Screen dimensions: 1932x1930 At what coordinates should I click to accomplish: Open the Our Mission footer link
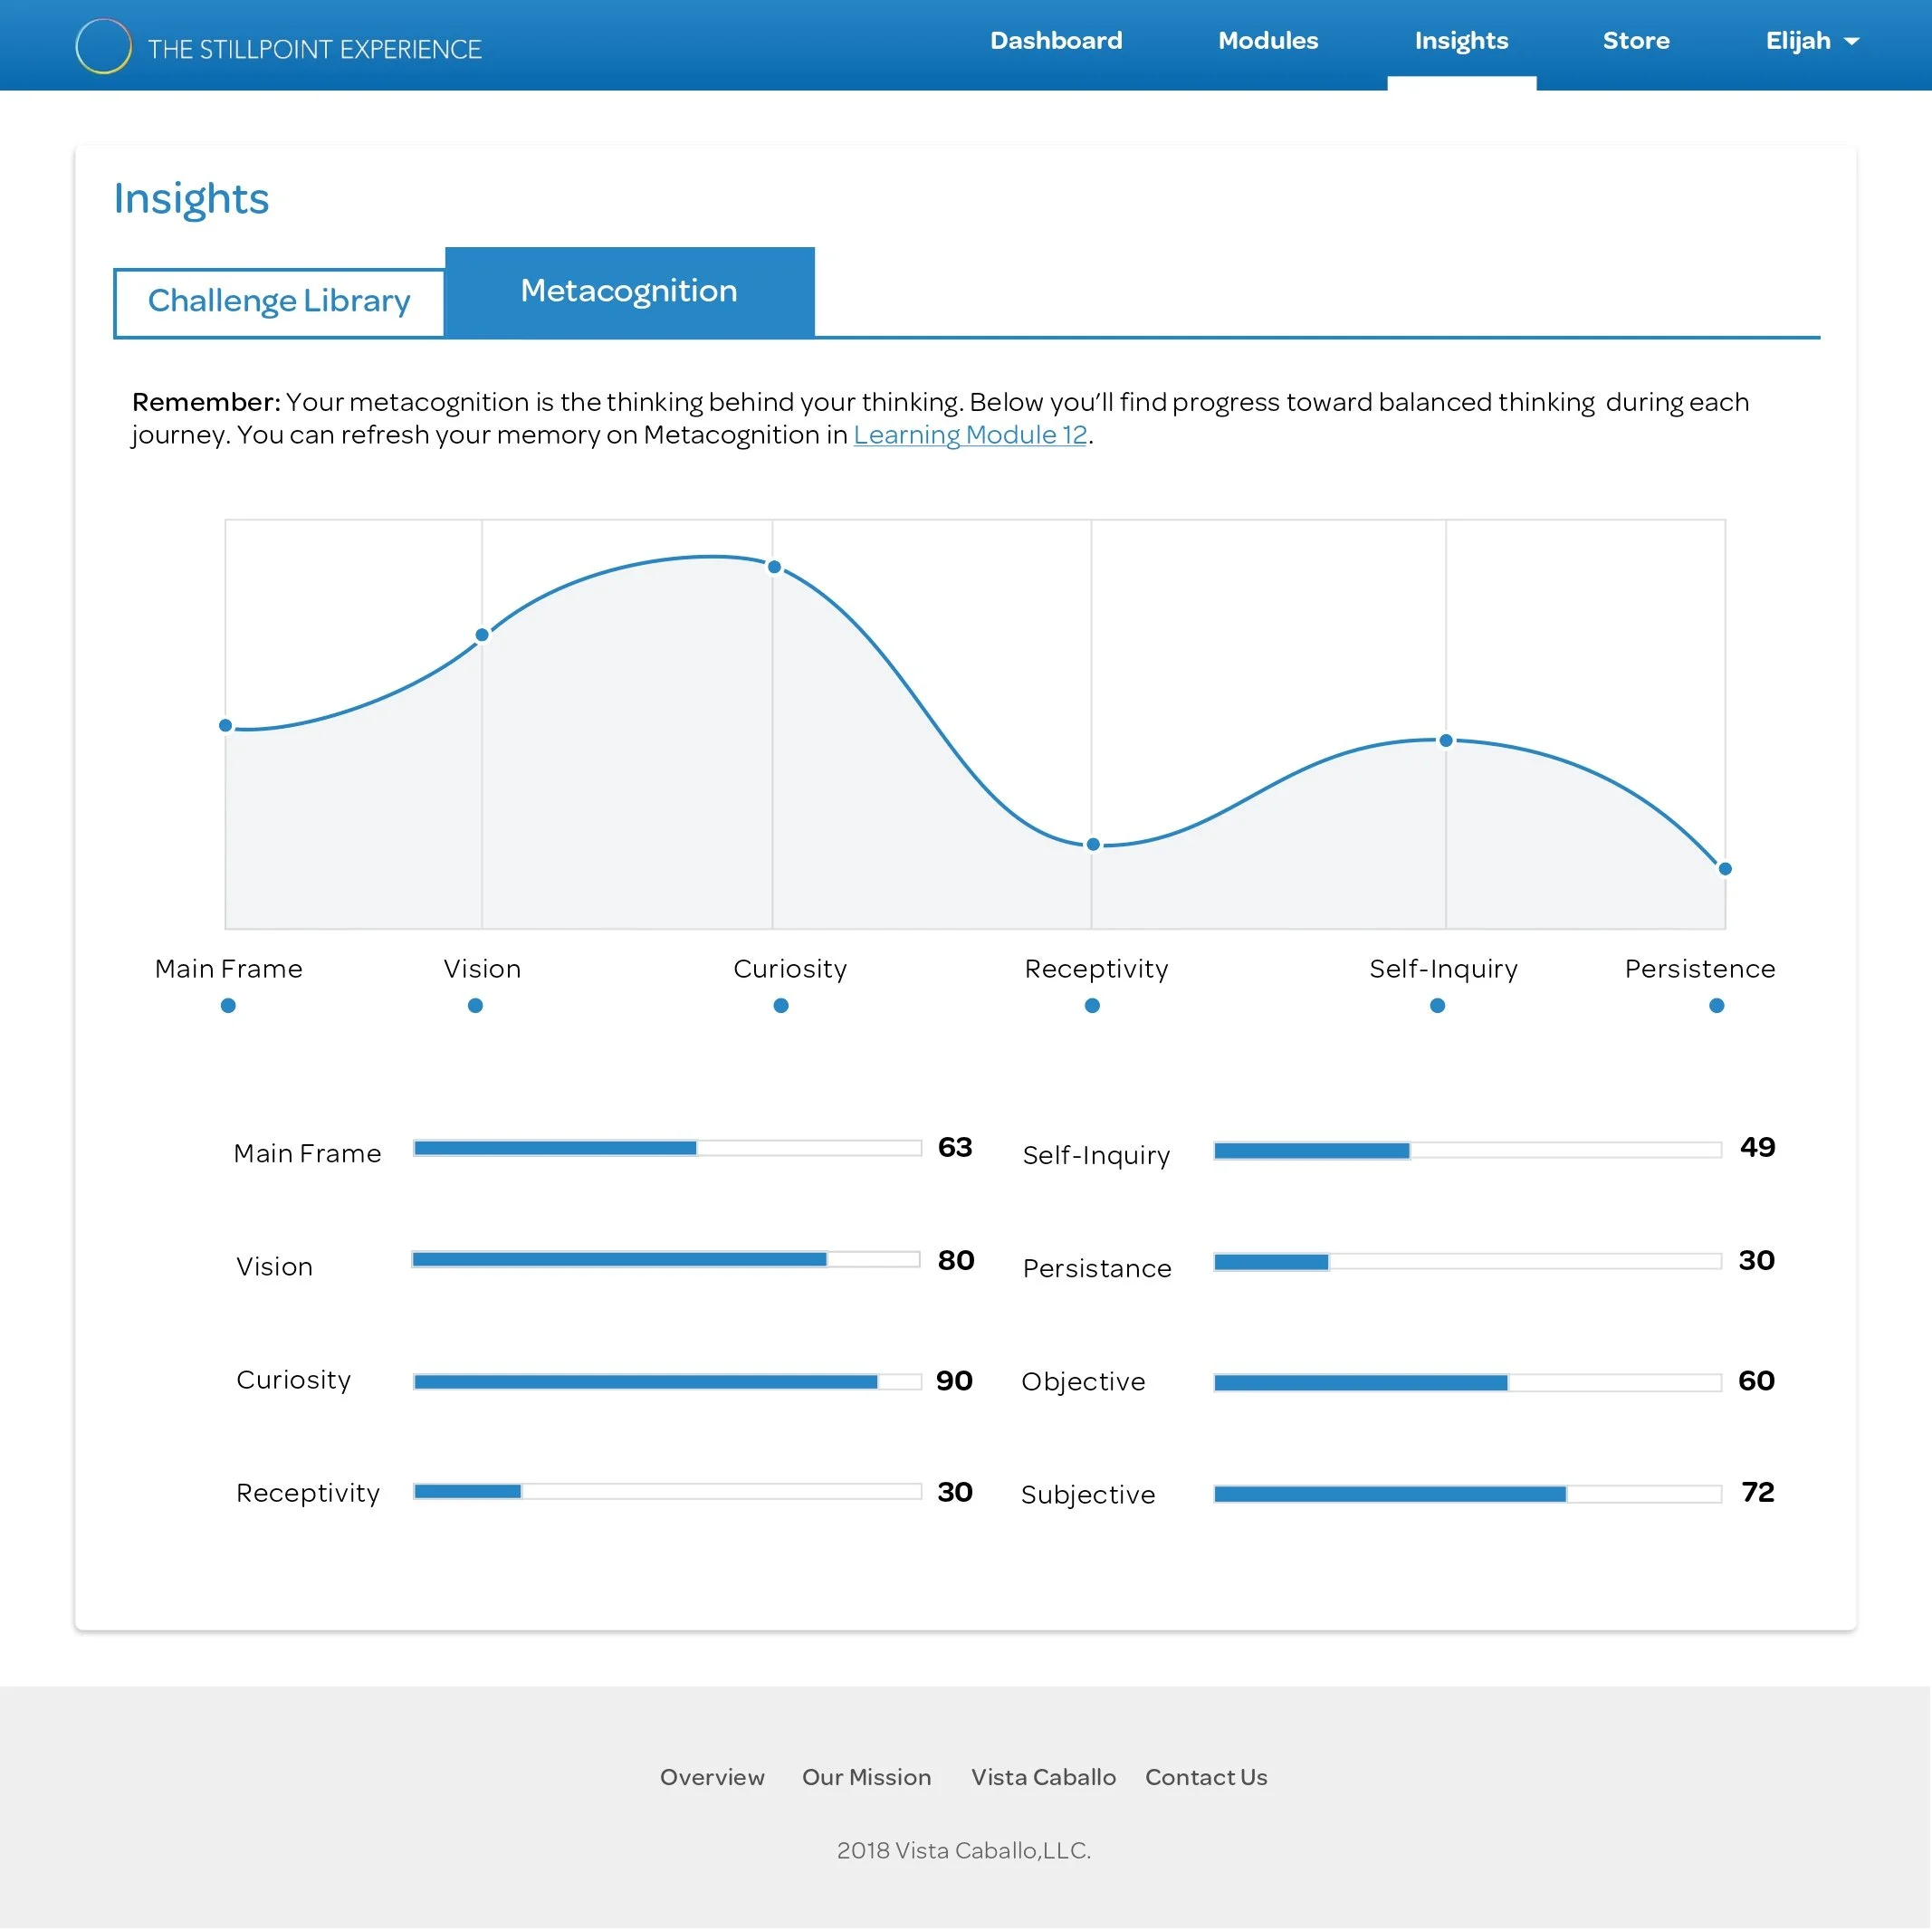coord(866,1777)
